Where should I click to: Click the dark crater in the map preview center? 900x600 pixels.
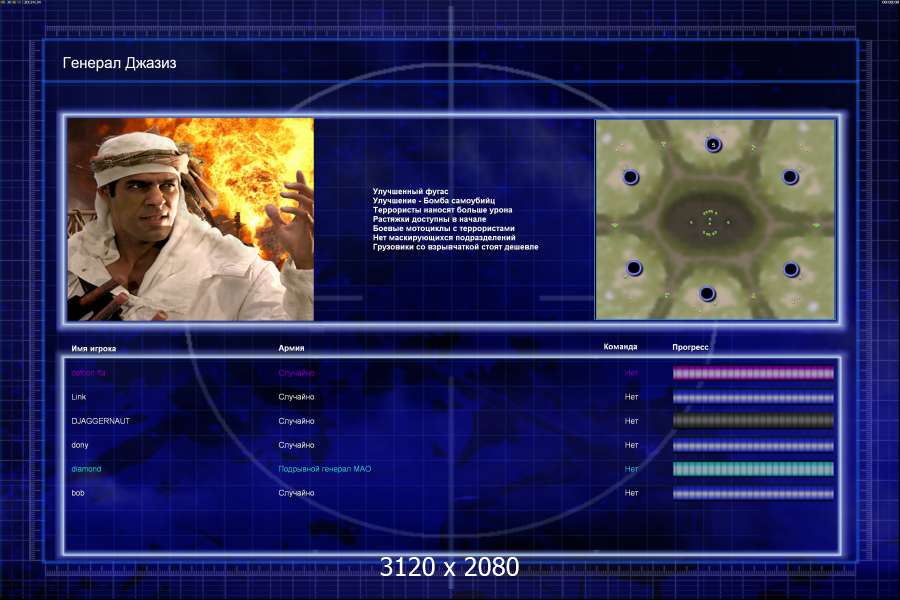pos(711,220)
